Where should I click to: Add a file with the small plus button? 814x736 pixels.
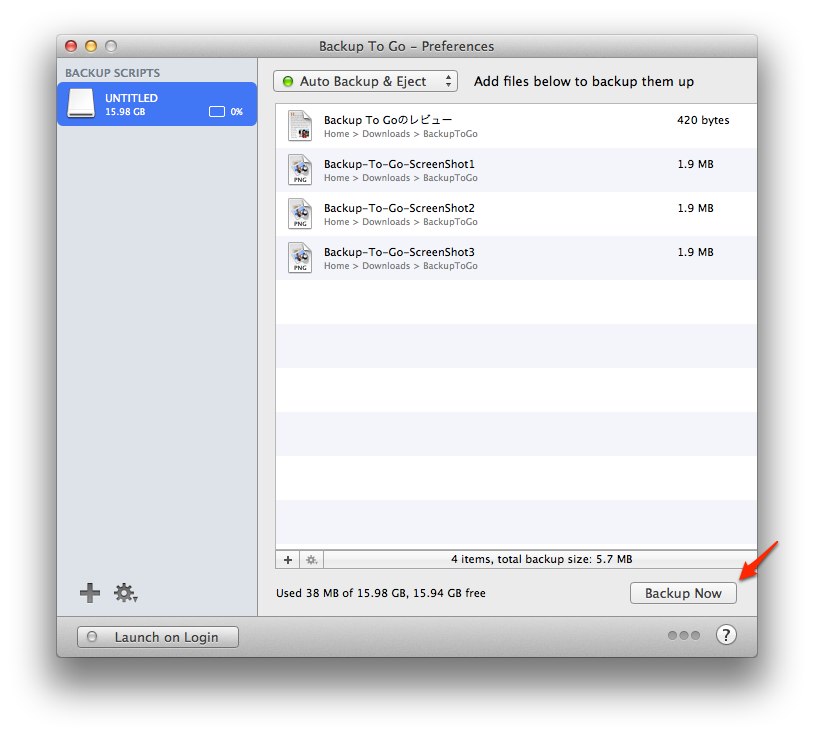288,560
